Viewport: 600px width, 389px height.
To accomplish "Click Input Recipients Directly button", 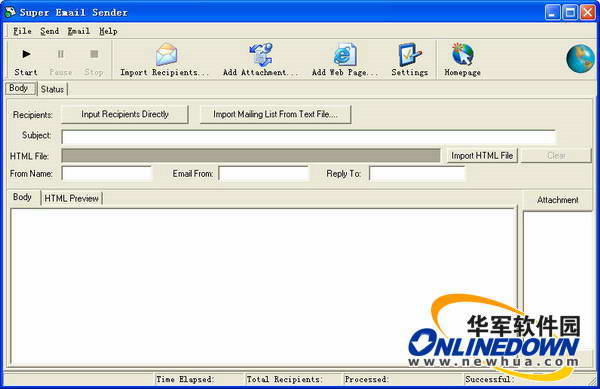I will [x=125, y=114].
